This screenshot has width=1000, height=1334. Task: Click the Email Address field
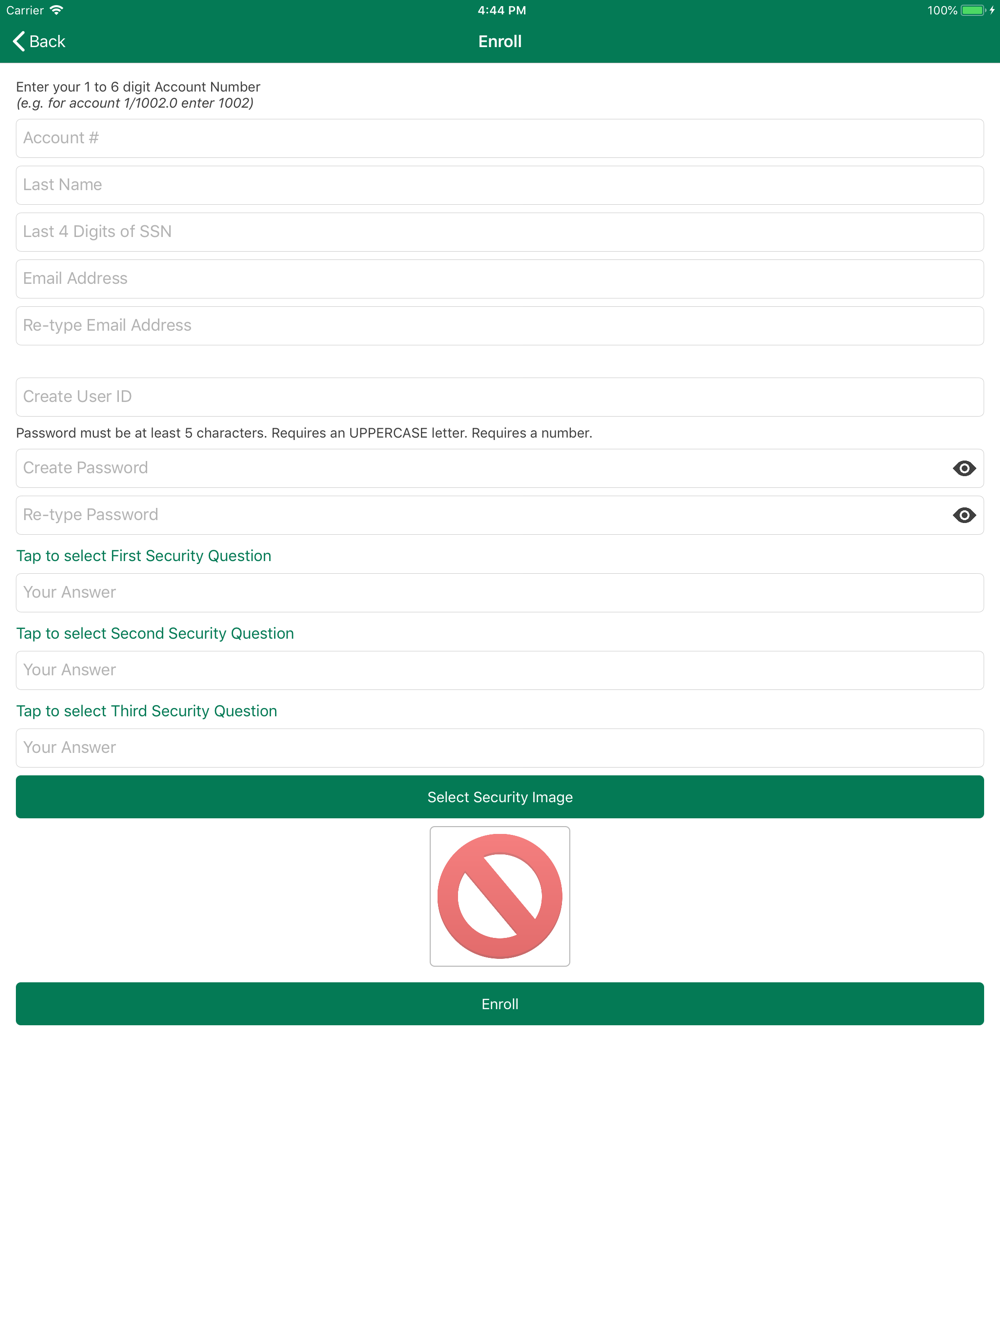pos(500,279)
